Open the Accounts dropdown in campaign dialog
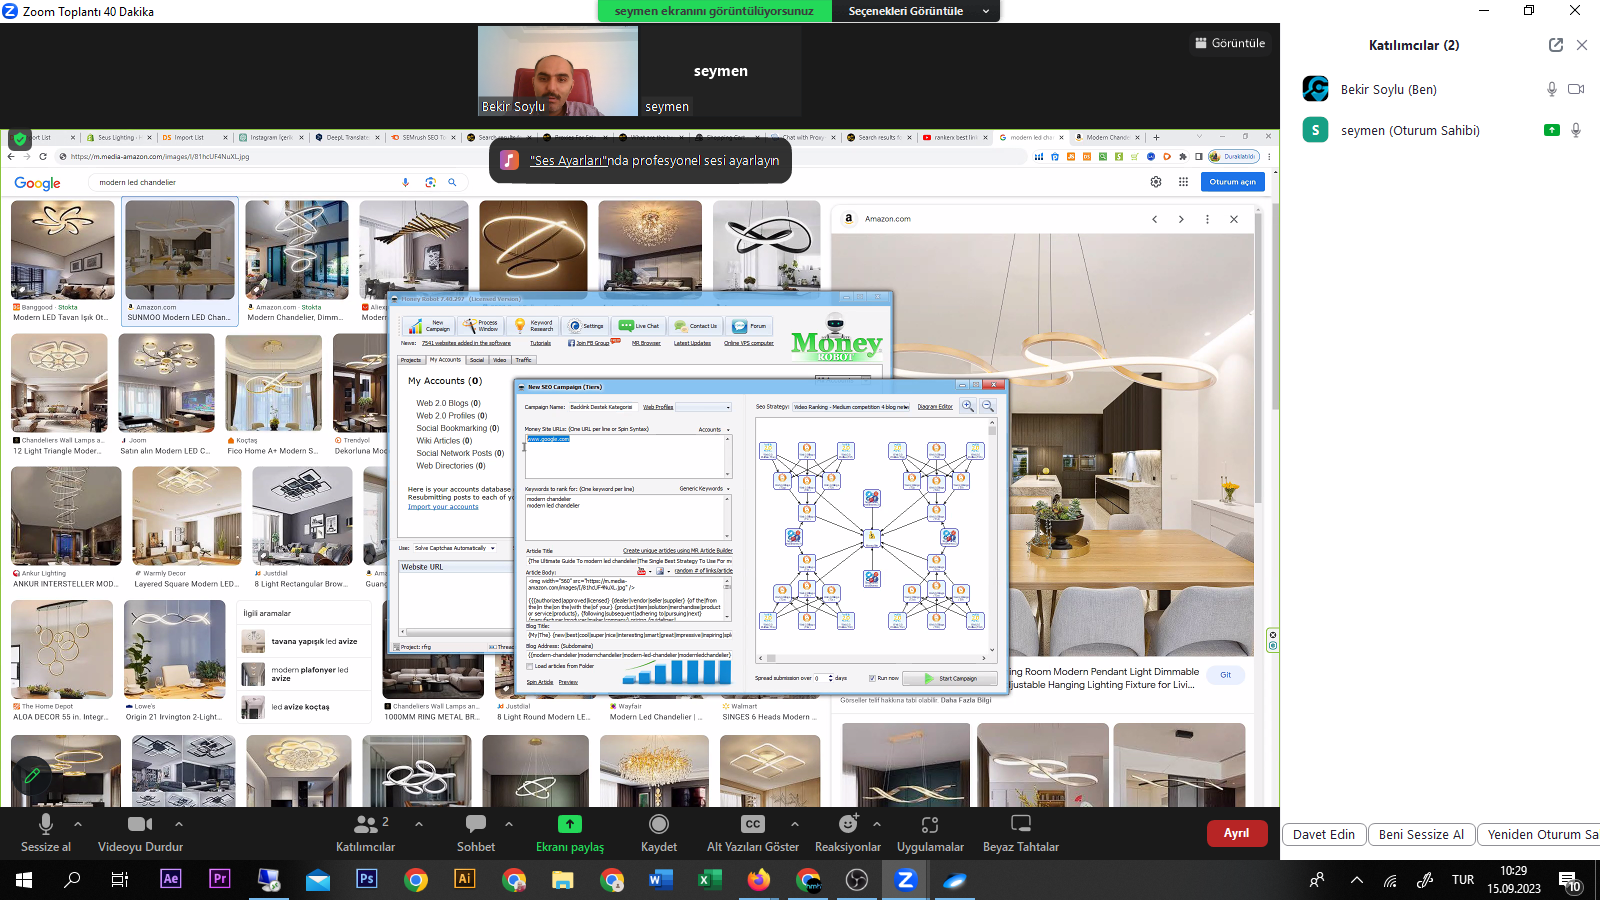 [x=714, y=430]
